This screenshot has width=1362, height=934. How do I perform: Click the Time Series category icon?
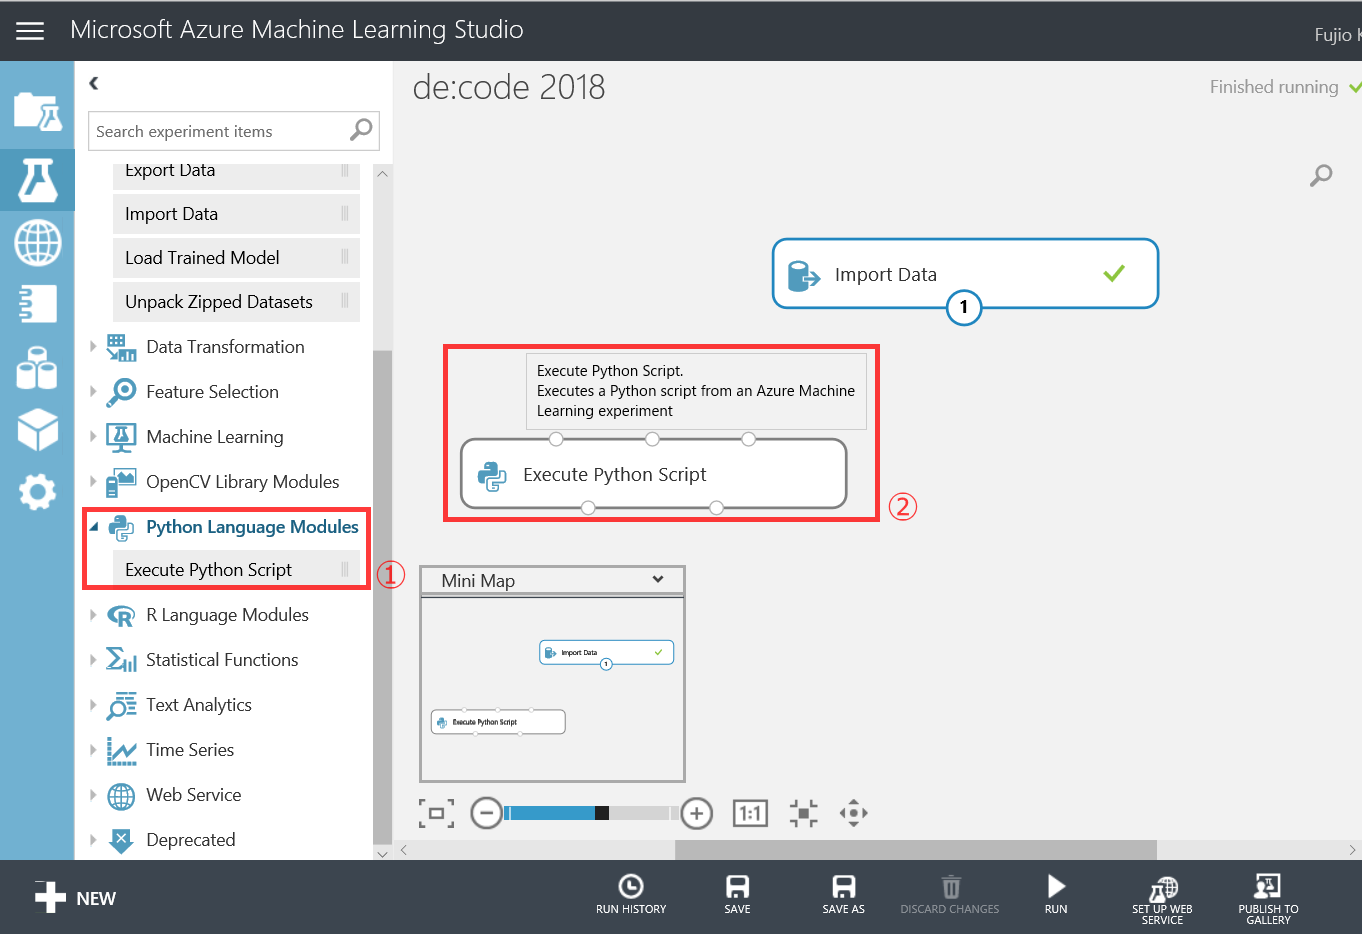pos(121,750)
